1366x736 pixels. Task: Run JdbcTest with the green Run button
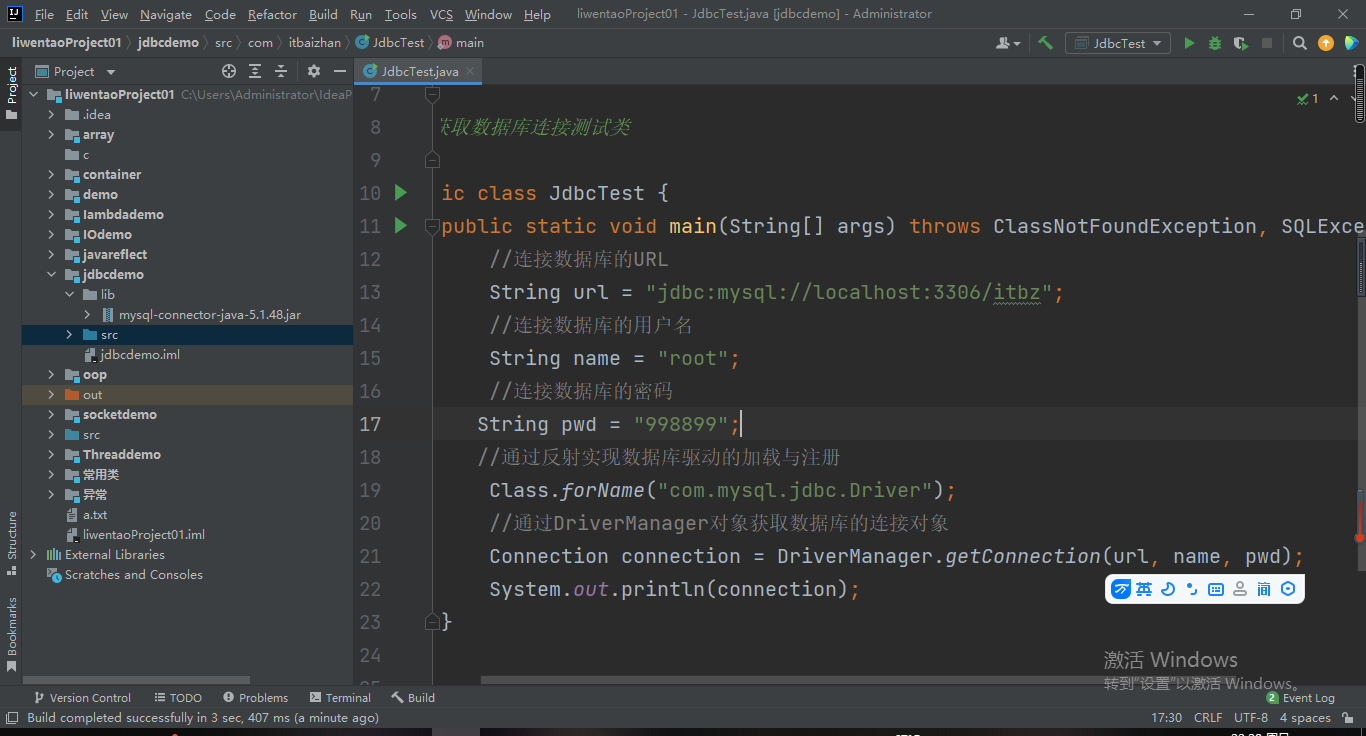(x=1189, y=43)
